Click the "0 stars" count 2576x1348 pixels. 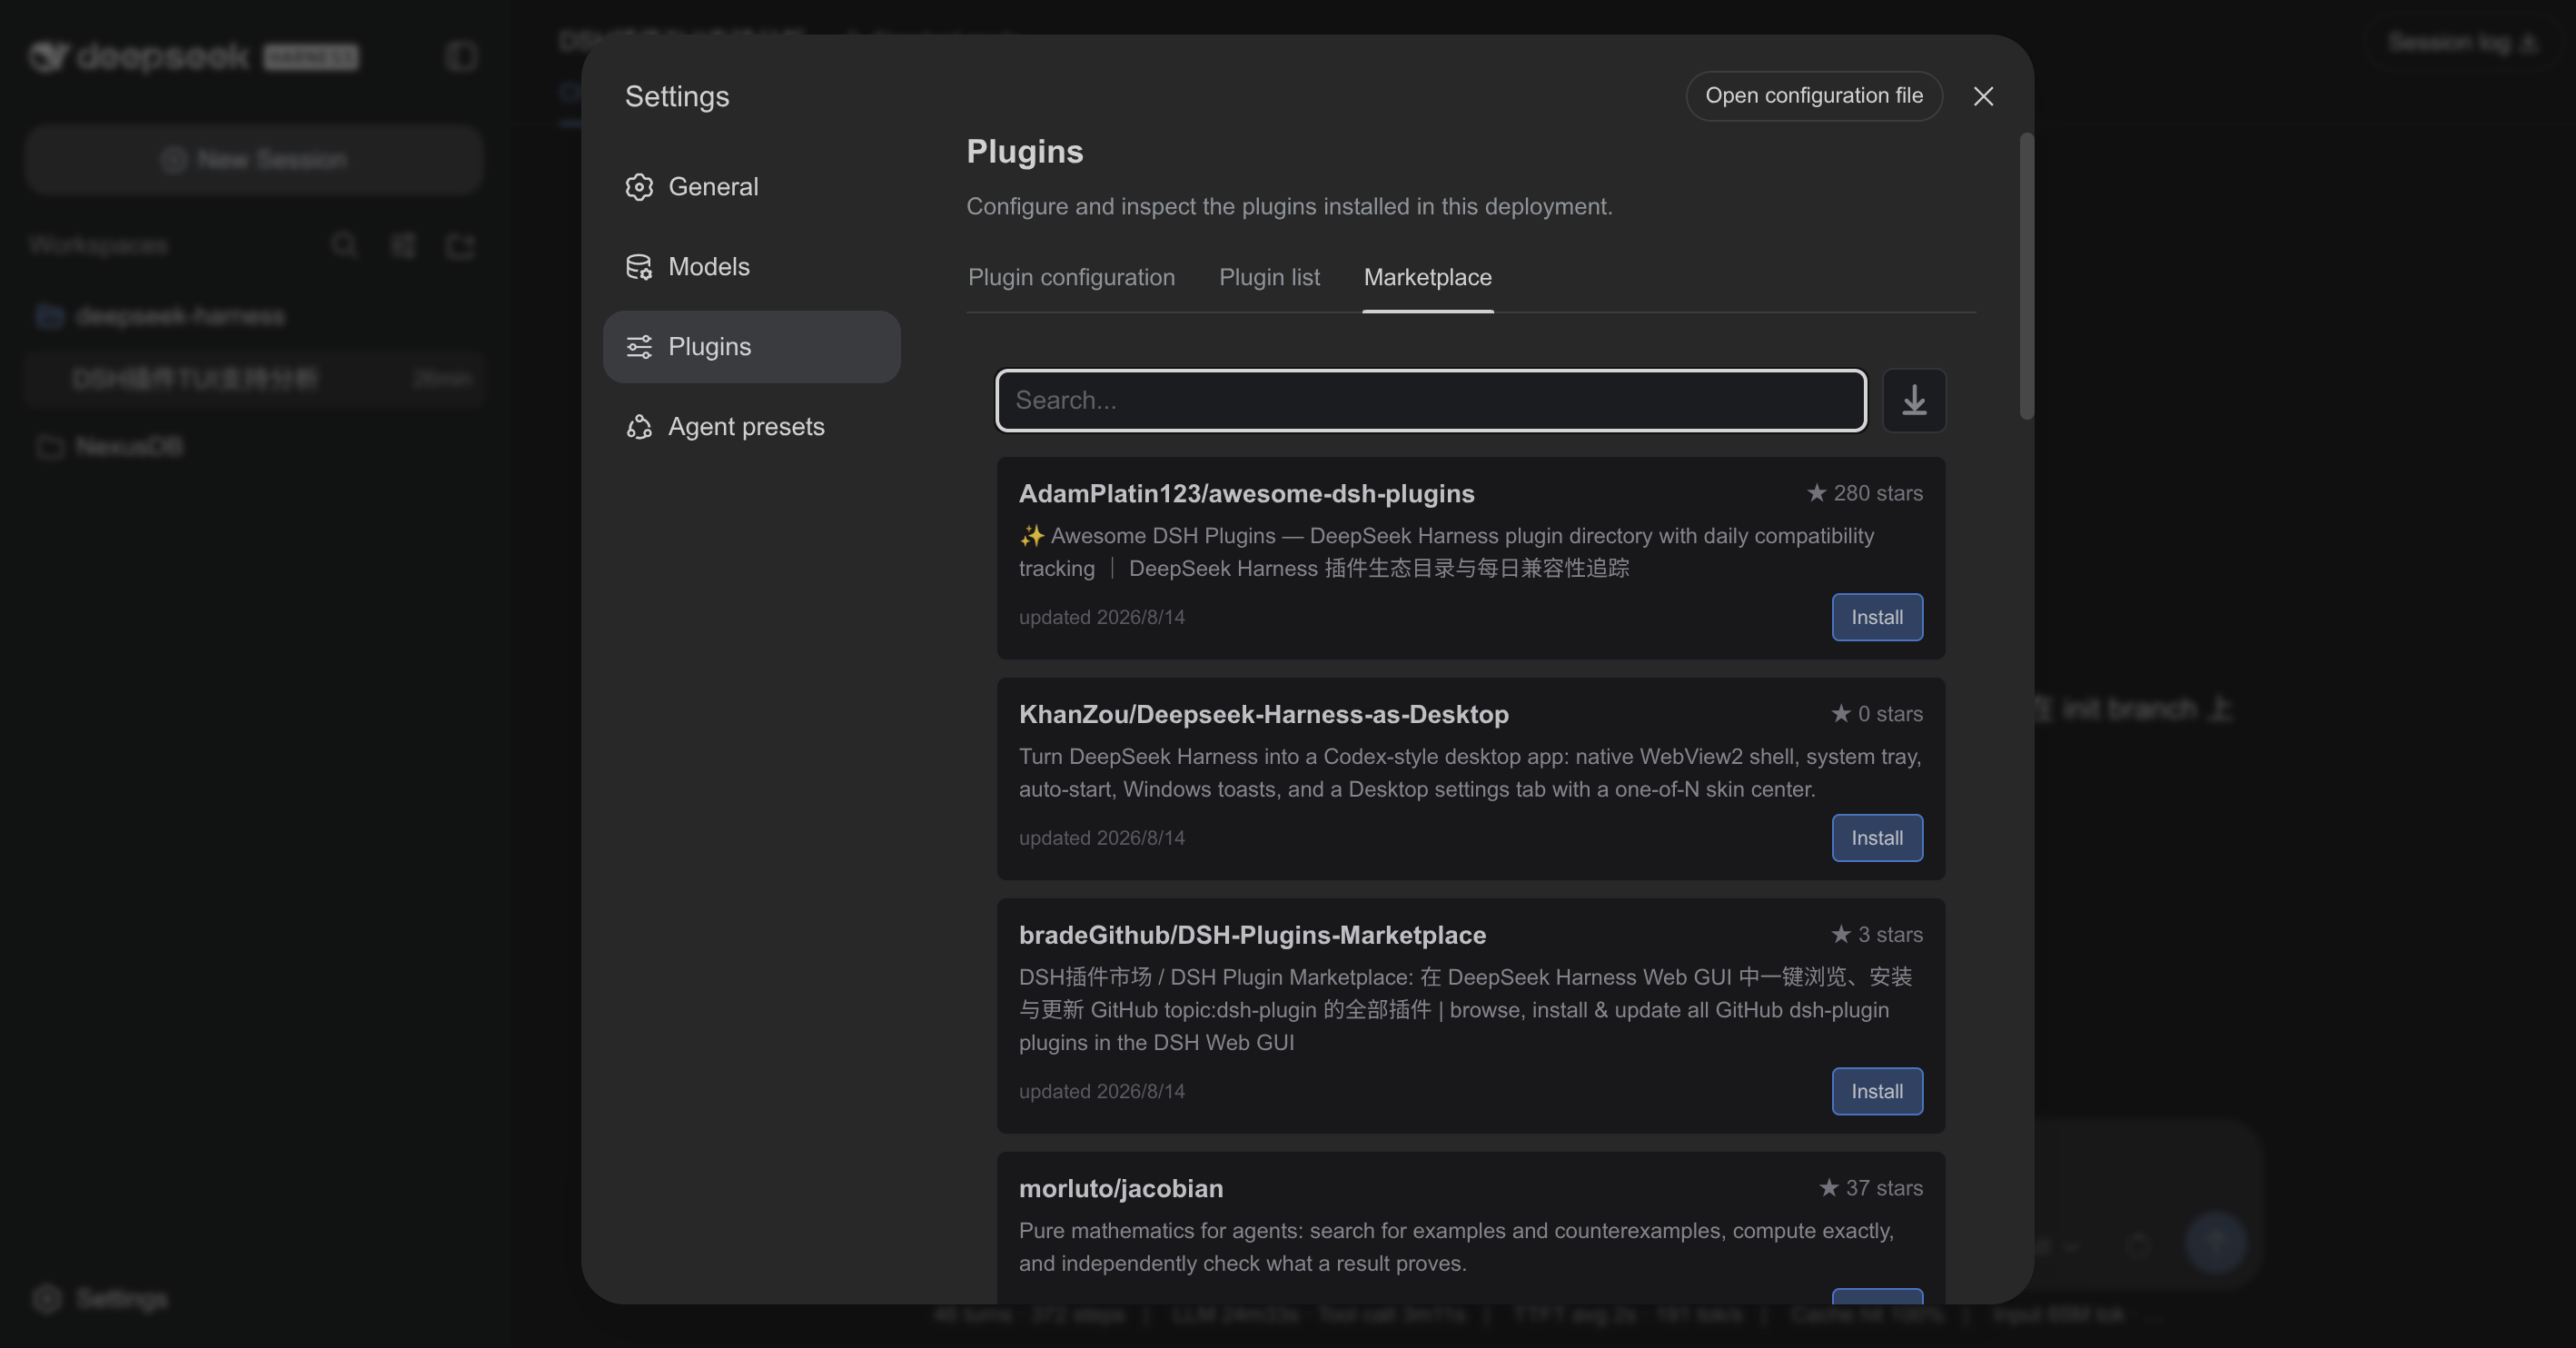[x=1890, y=713]
